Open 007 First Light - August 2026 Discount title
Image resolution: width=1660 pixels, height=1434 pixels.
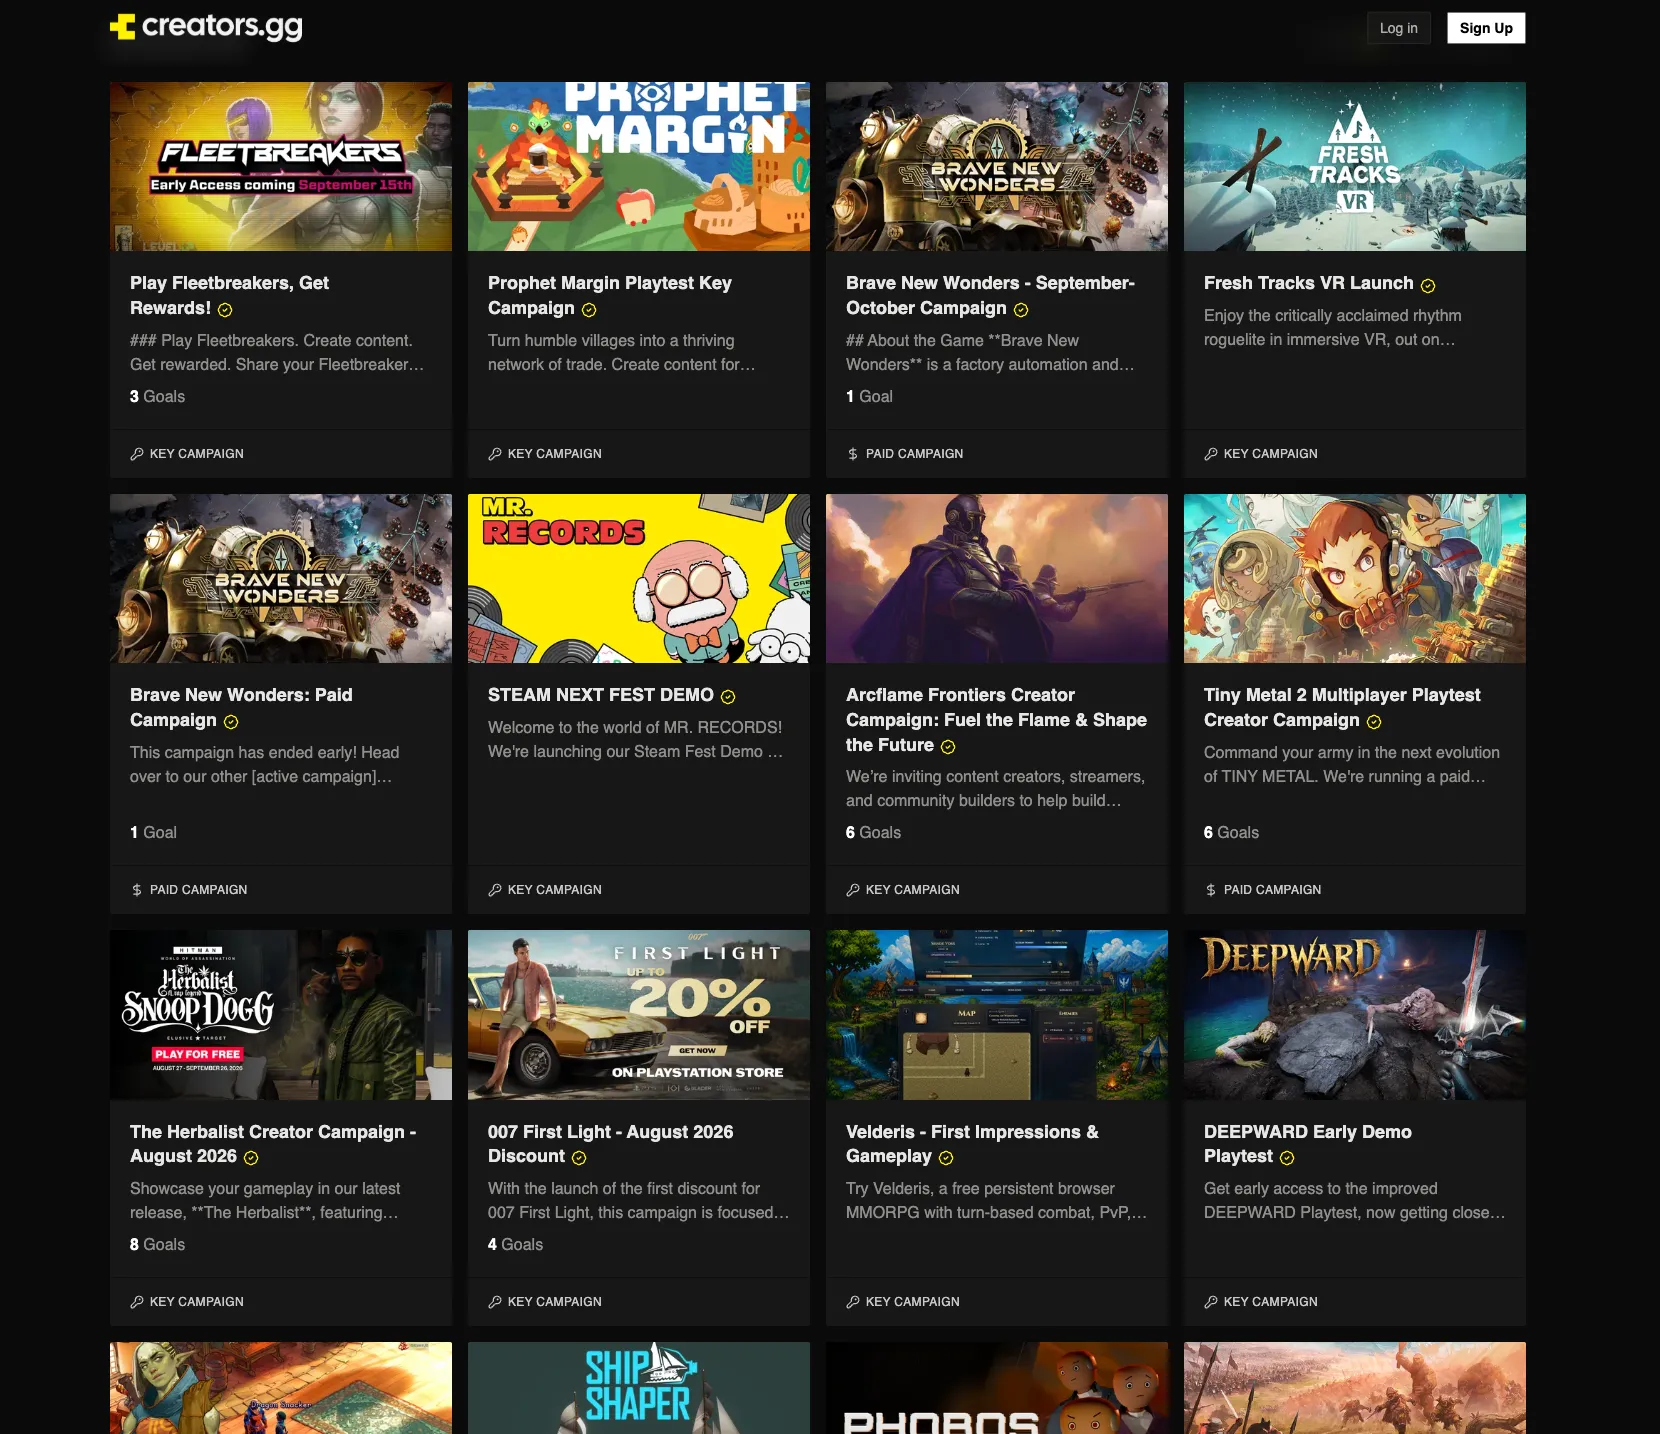click(610, 1144)
